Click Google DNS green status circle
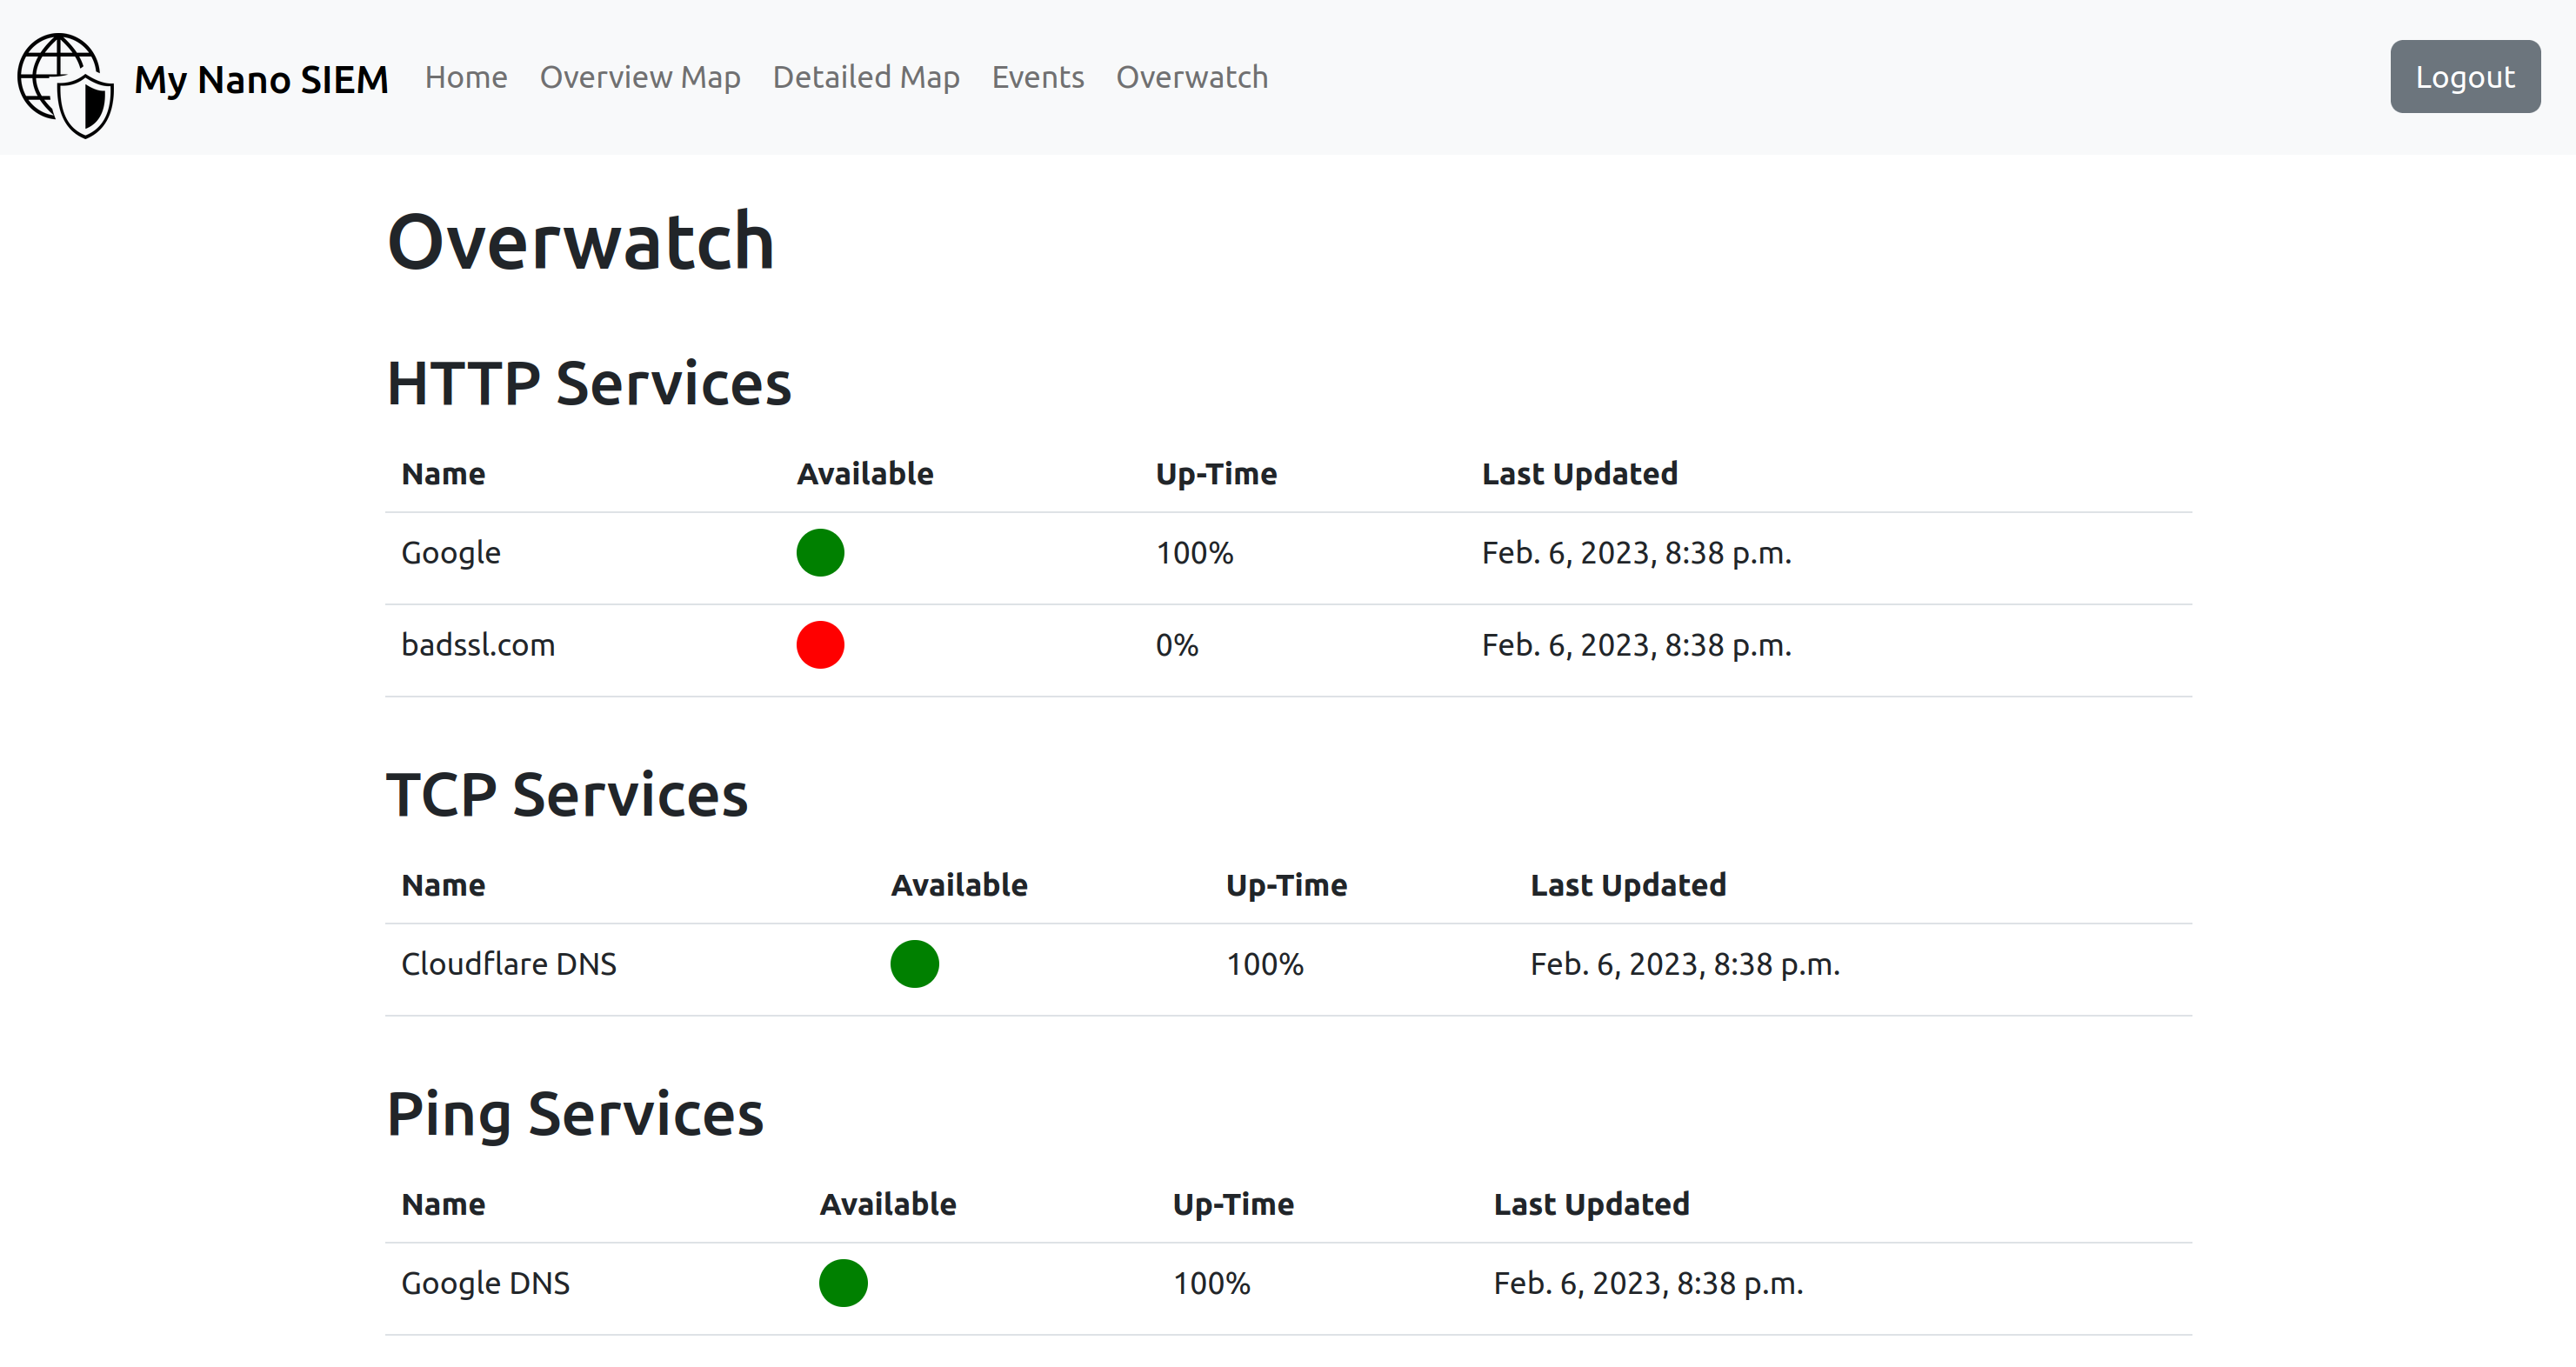The height and width of the screenshot is (1367, 2576). tap(843, 1283)
